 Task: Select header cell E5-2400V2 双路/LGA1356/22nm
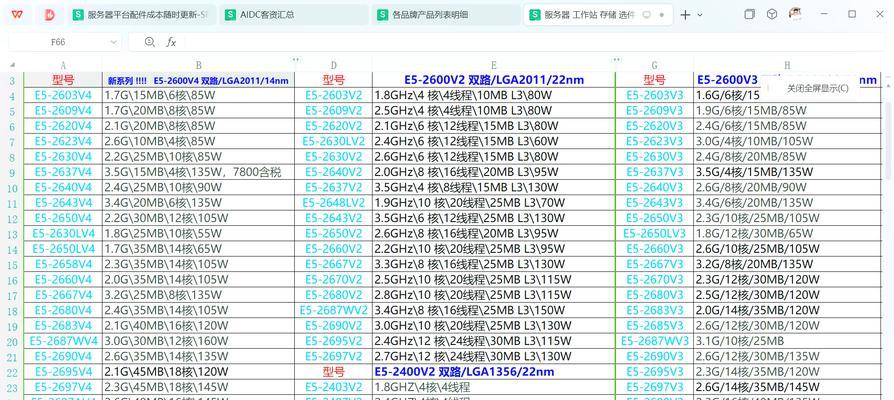494,372
